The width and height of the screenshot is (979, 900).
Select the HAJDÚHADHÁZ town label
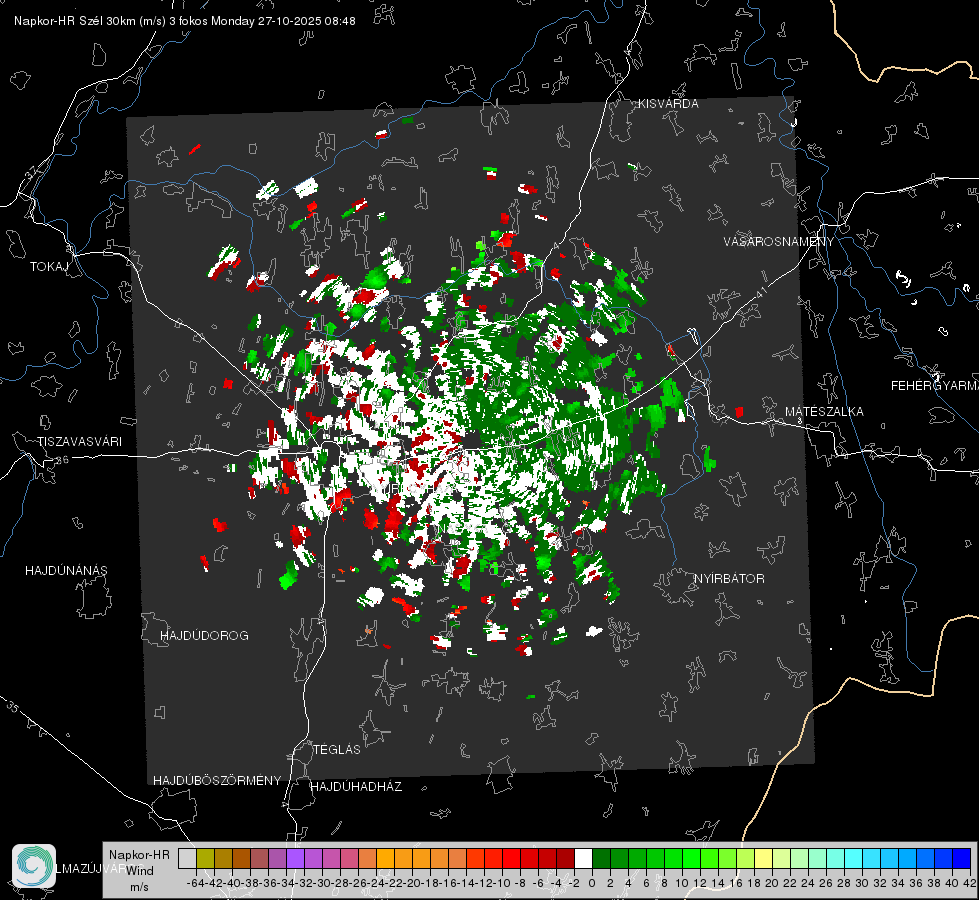point(356,786)
